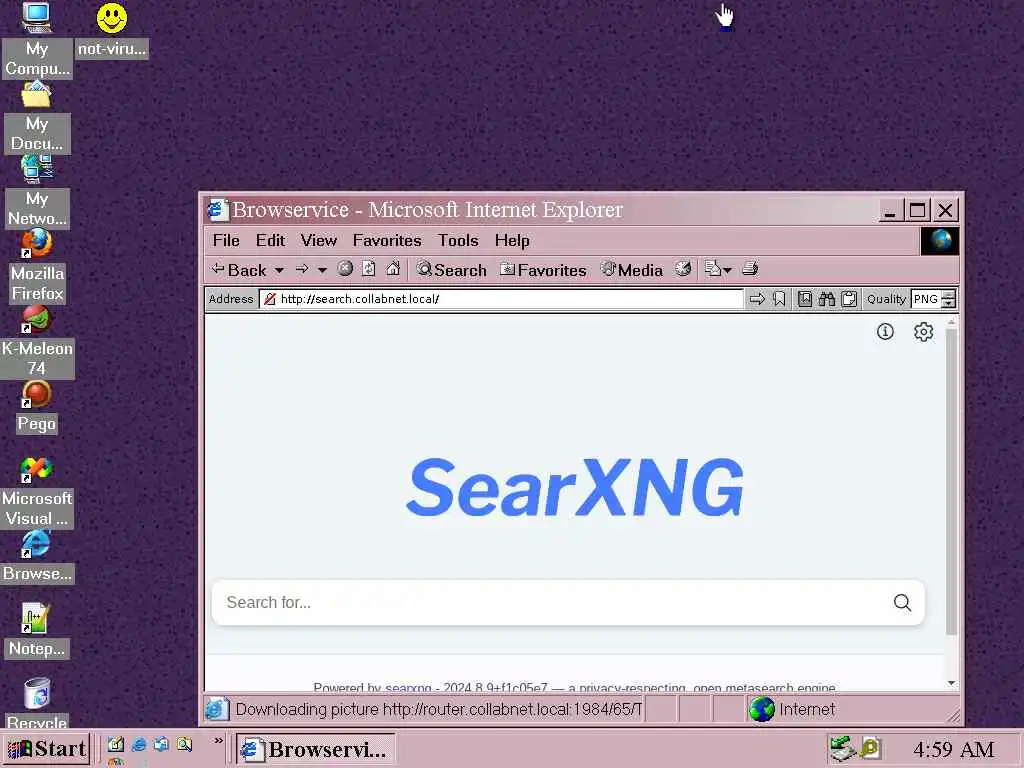
Task: Click quick launch Internet Explorer icon
Action: [x=138, y=744]
